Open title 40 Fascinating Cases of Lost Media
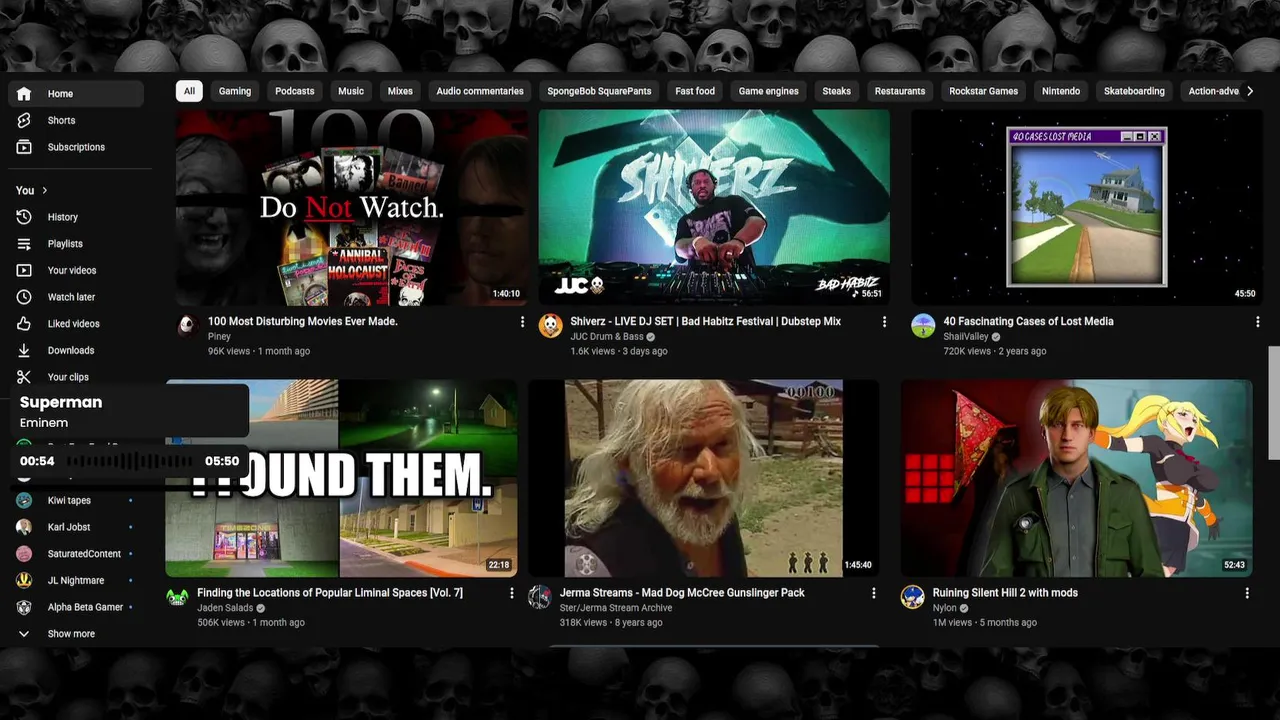Image resolution: width=1280 pixels, height=720 pixels. (1028, 322)
